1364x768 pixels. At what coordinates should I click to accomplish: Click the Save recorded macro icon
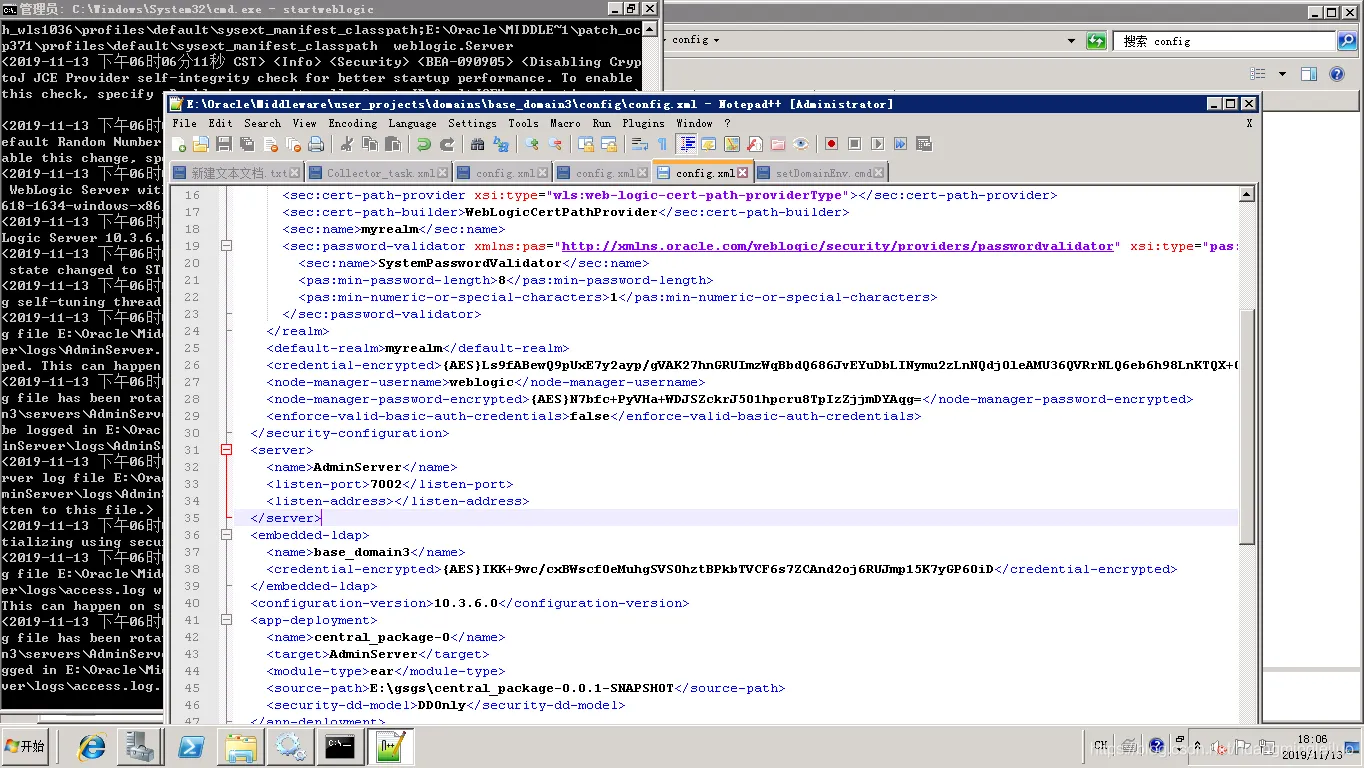click(924, 144)
